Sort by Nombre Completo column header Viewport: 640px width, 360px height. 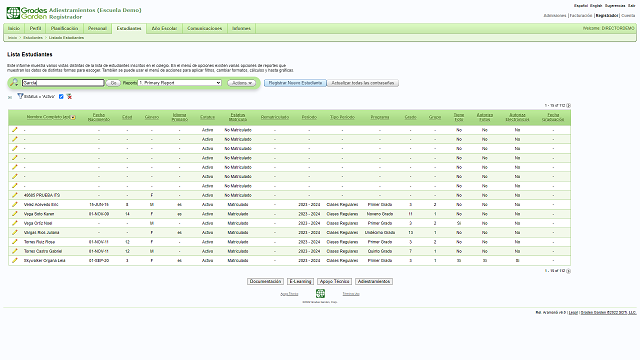[x=48, y=117]
